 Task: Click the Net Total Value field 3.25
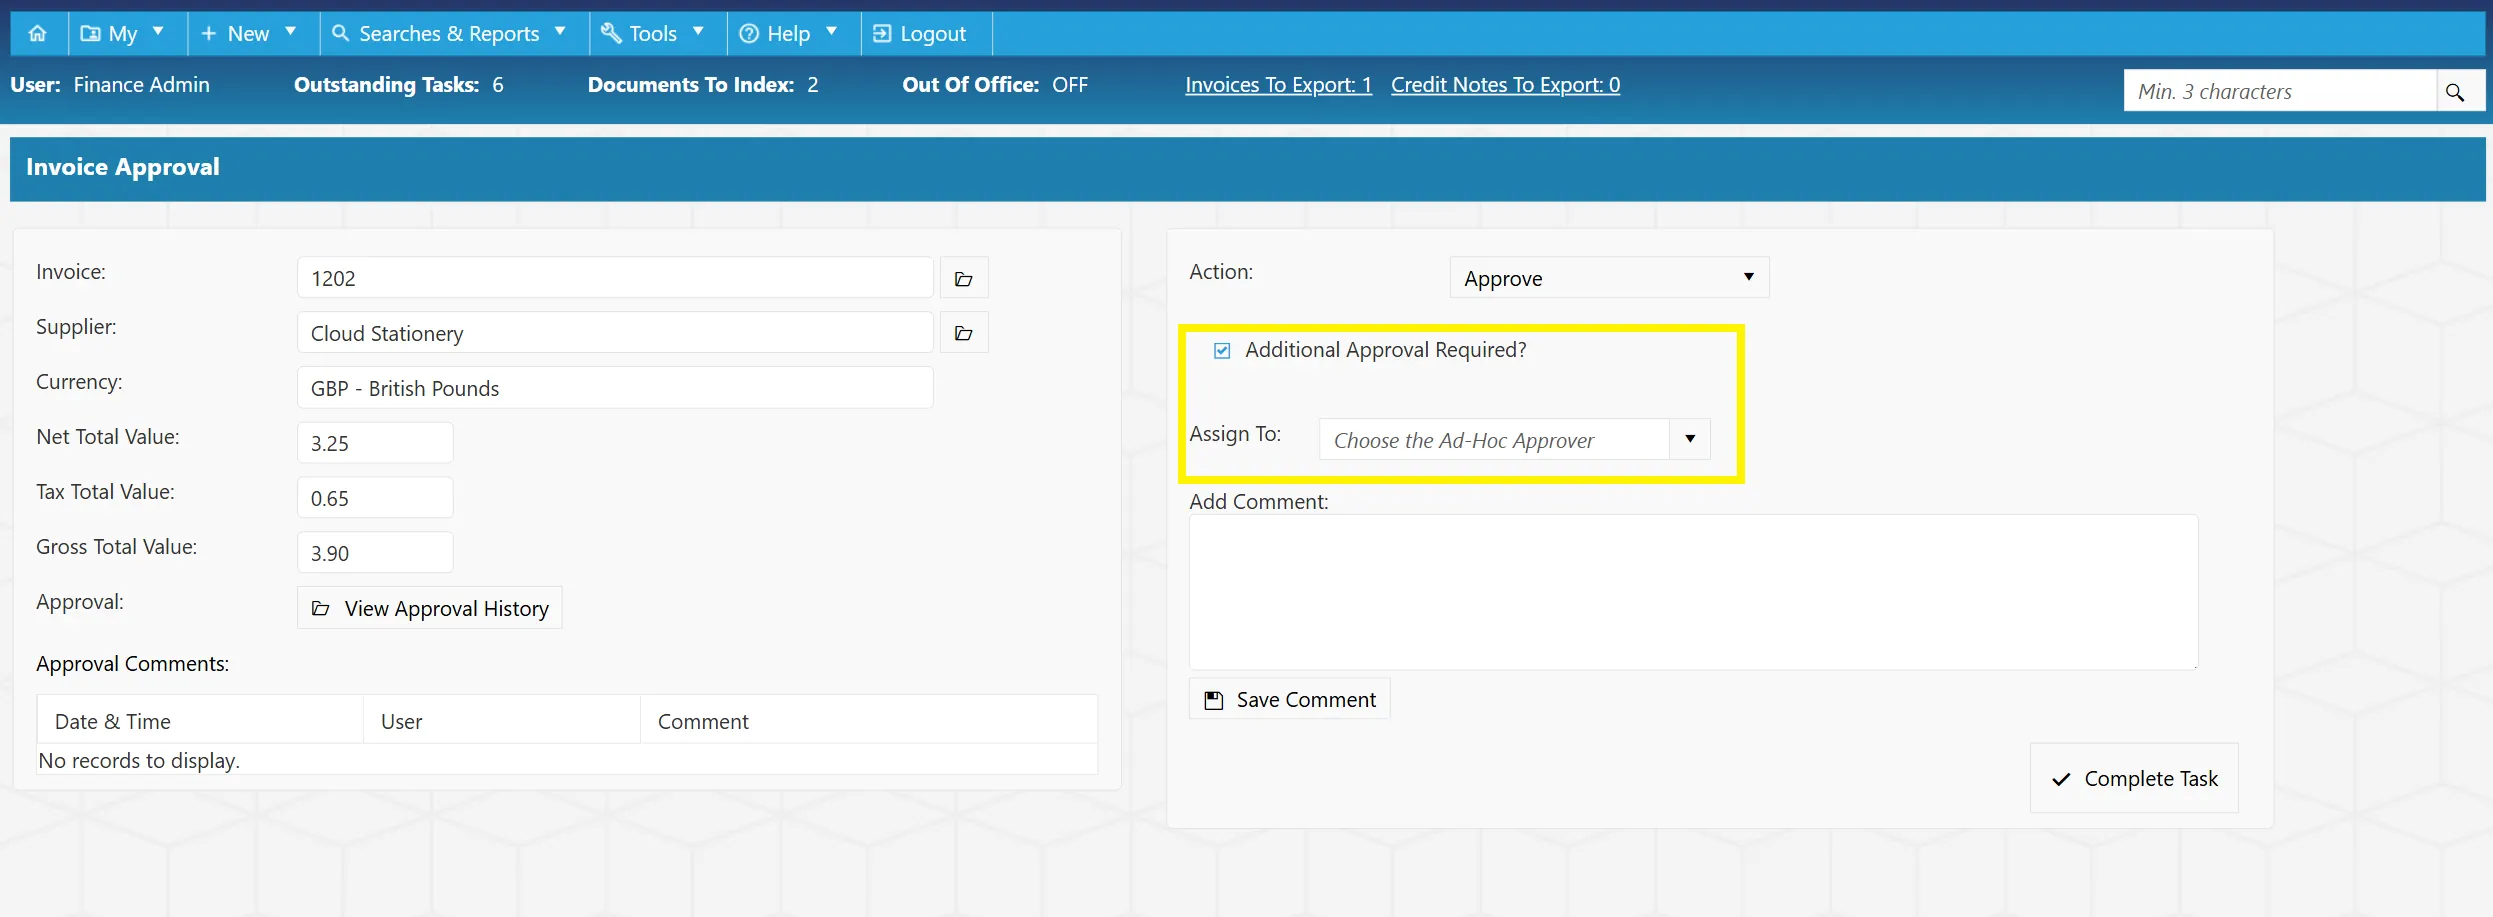pyautogui.click(x=375, y=443)
